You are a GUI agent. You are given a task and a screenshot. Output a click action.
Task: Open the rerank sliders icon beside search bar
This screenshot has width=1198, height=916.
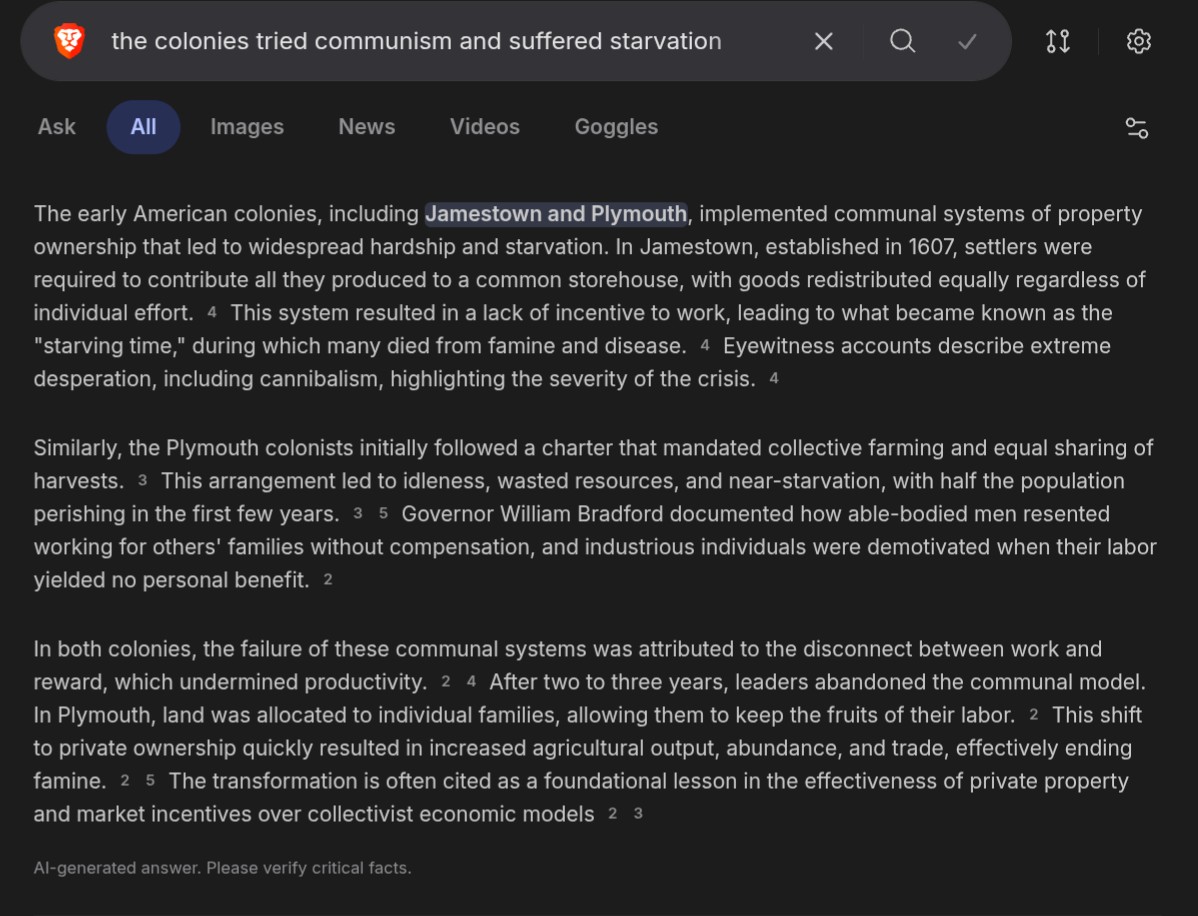pyautogui.click(x=1057, y=41)
